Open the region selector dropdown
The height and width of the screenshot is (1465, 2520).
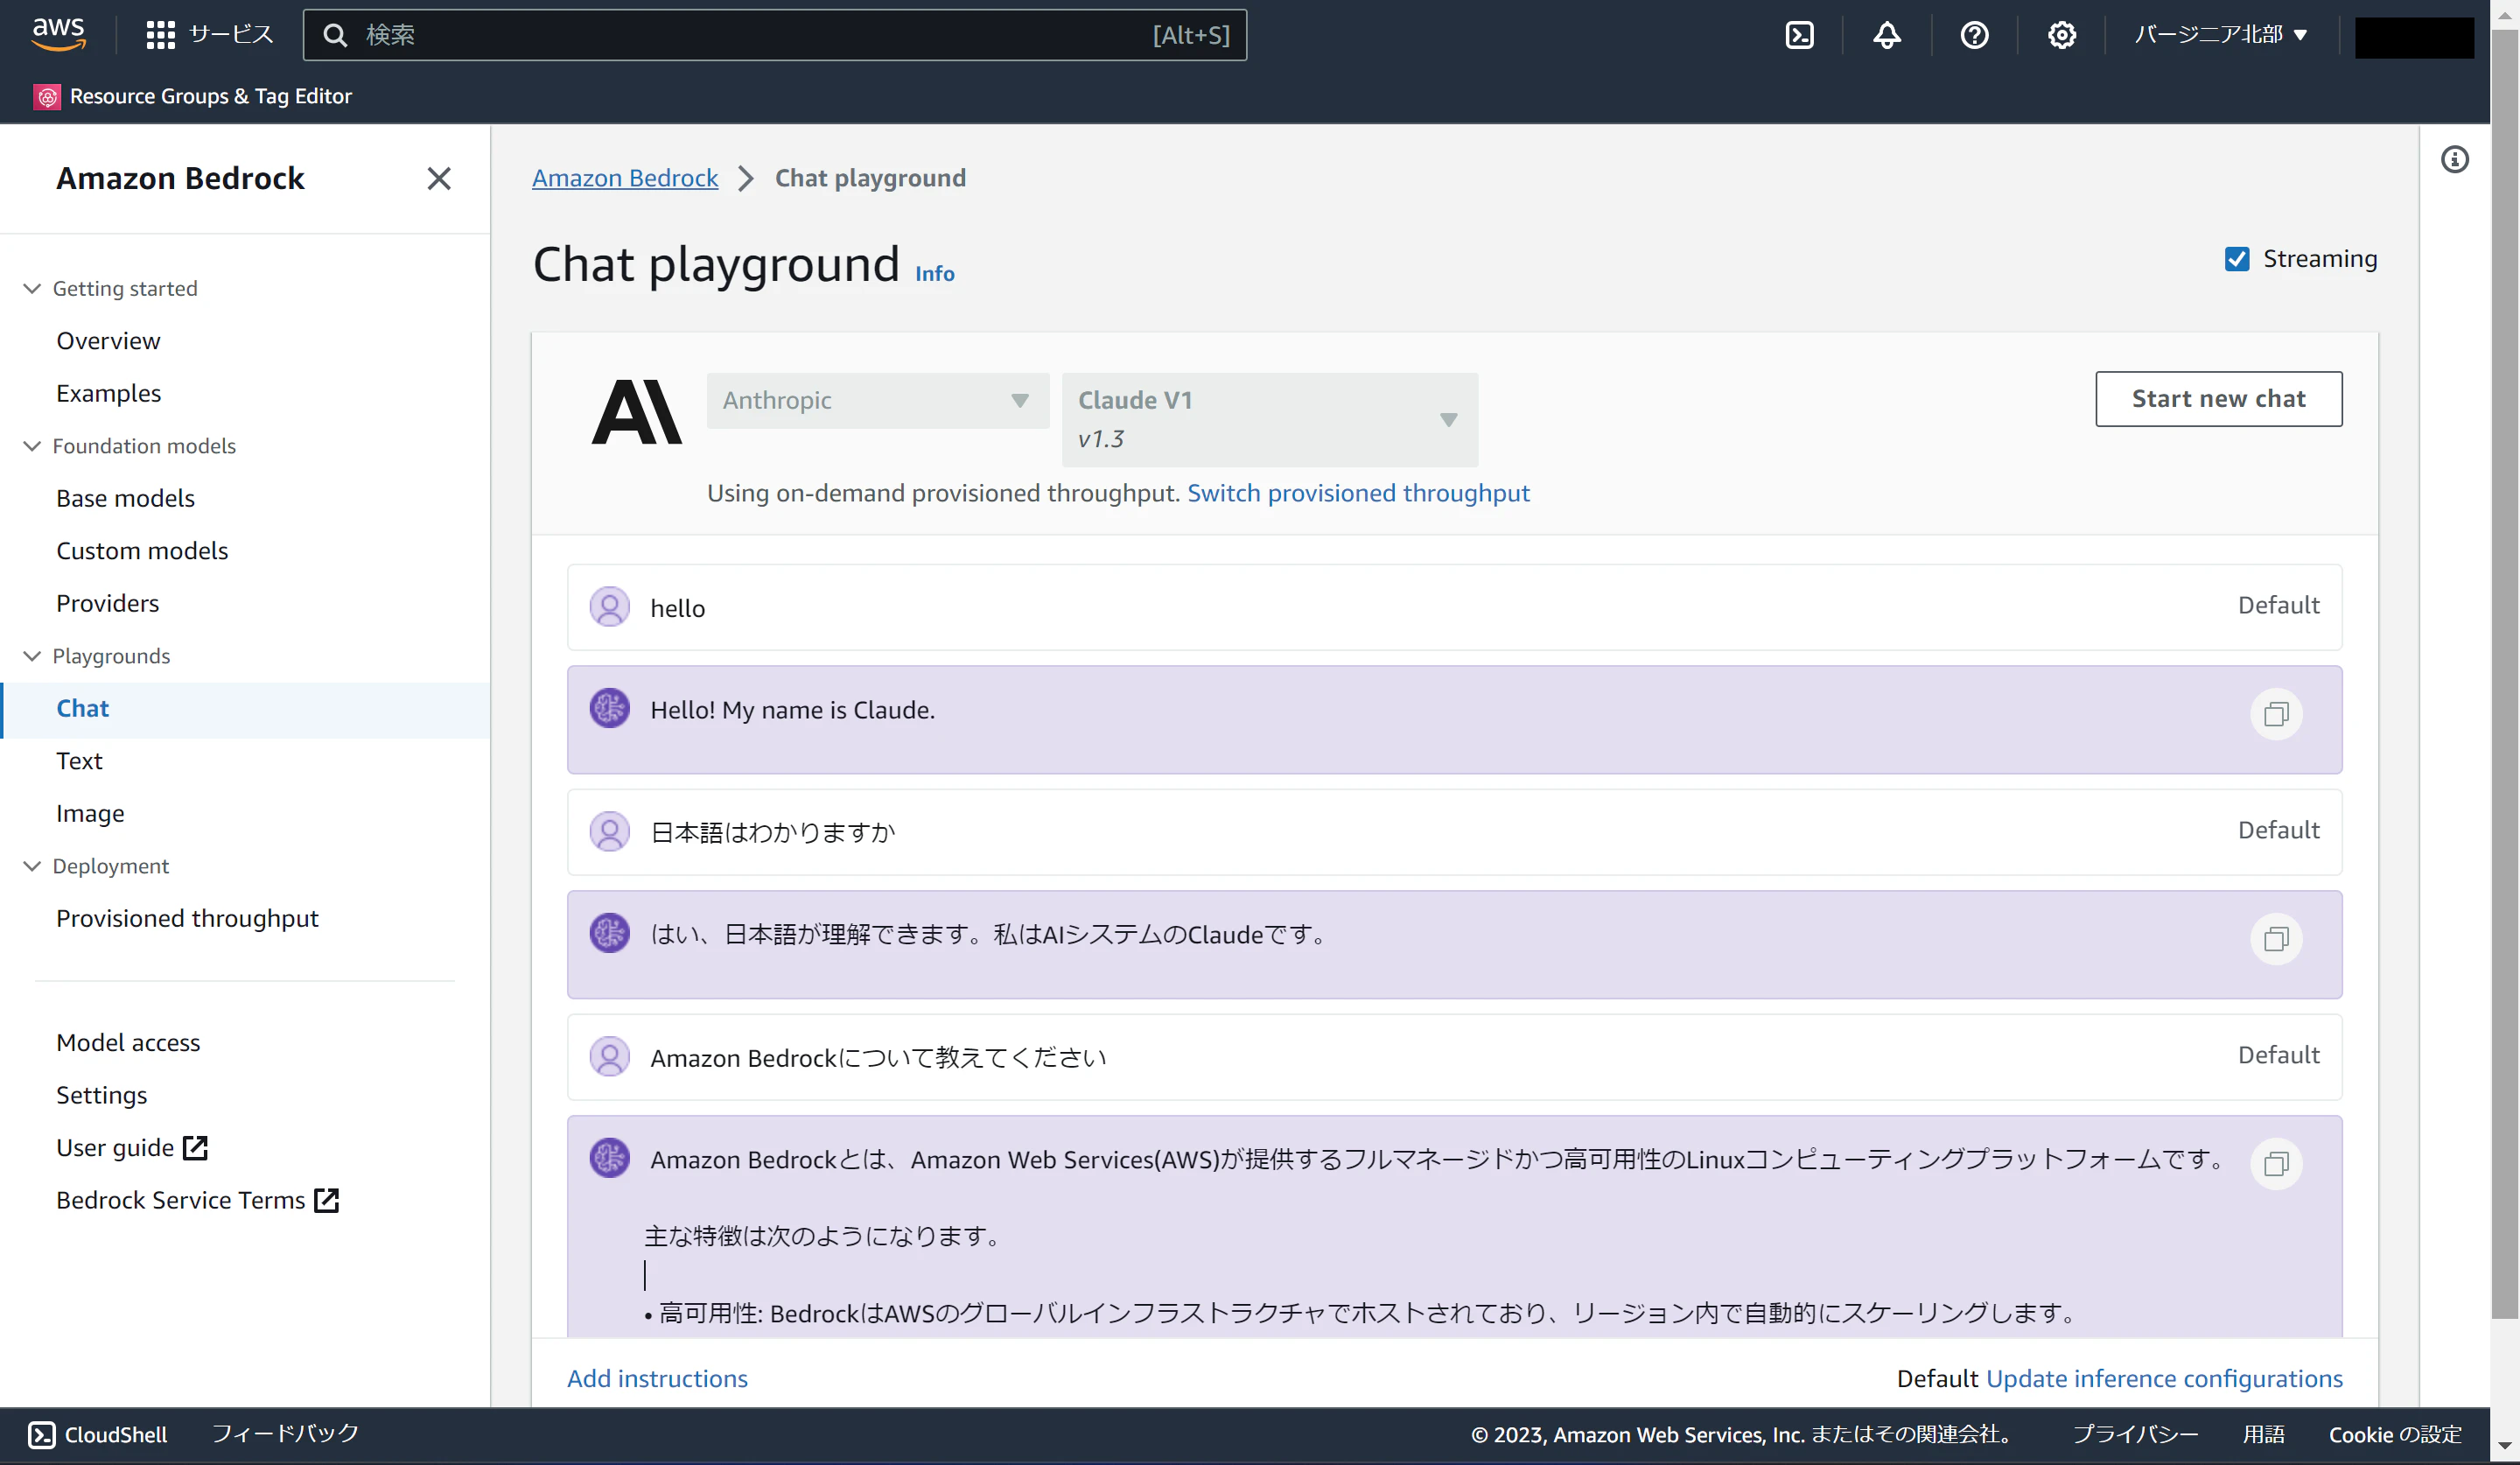2220,35
